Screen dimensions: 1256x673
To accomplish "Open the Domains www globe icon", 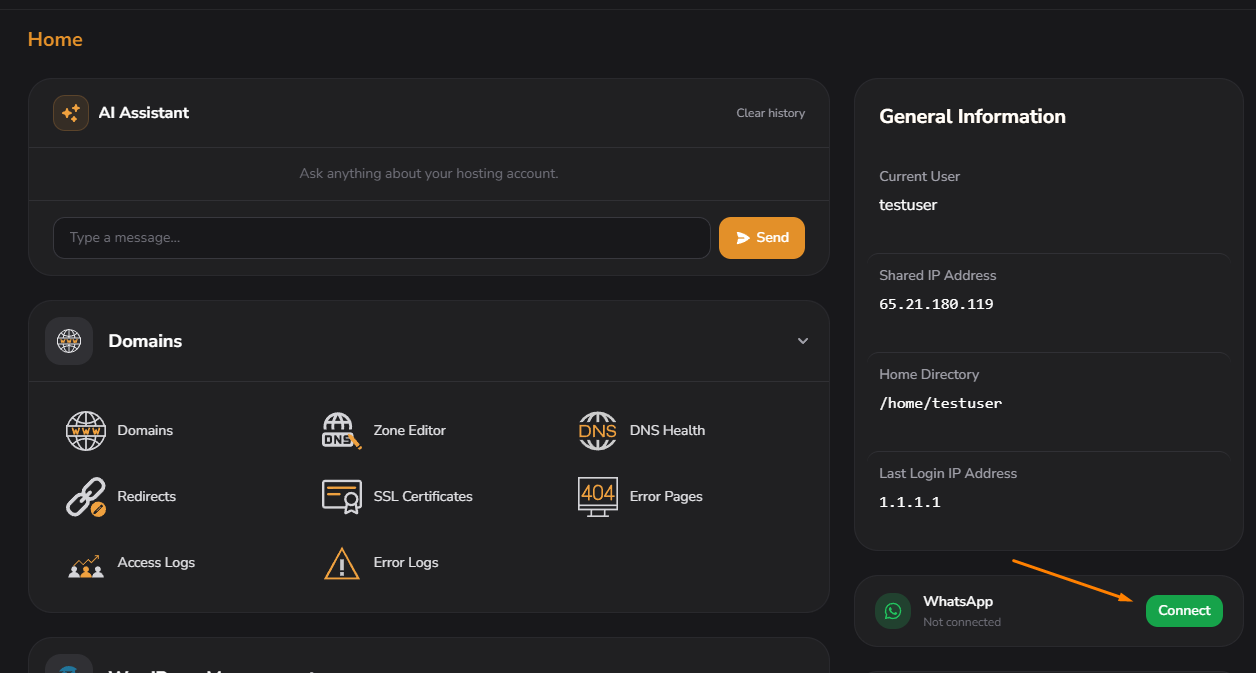I will pos(86,431).
